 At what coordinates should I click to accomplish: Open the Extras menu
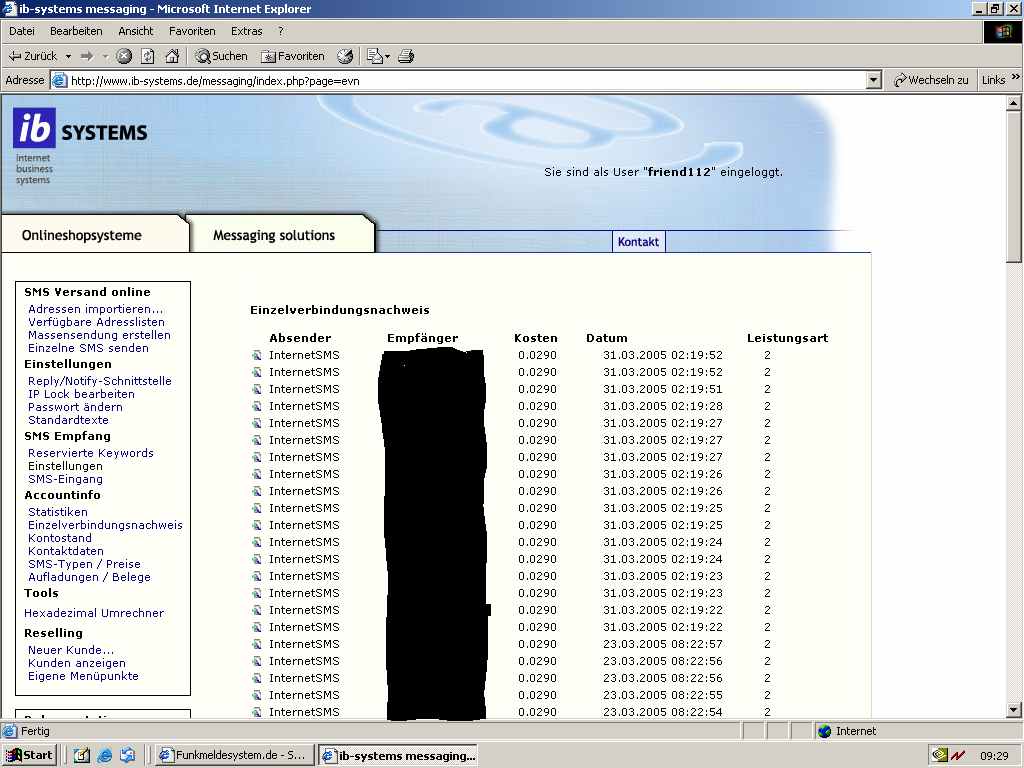(x=246, y=31)
